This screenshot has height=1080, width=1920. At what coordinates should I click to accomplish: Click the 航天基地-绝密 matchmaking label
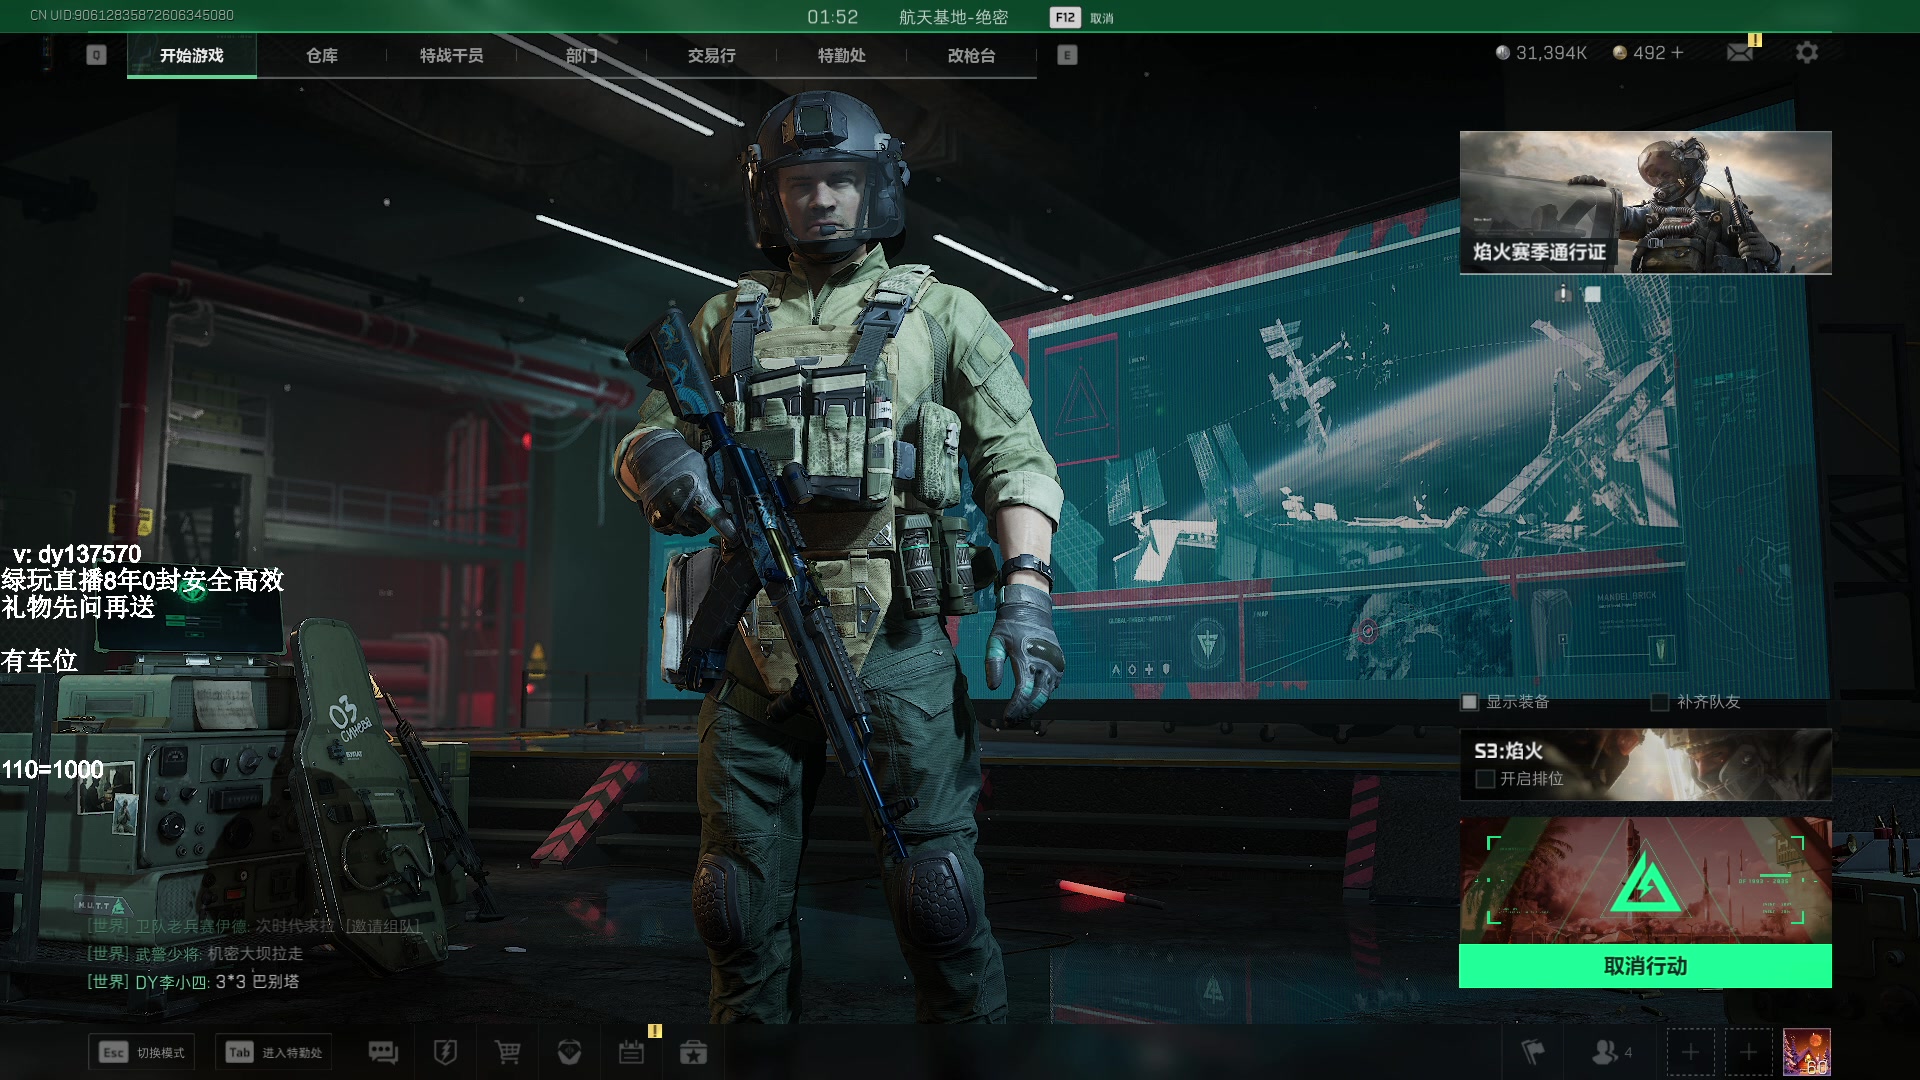(953, 17)
